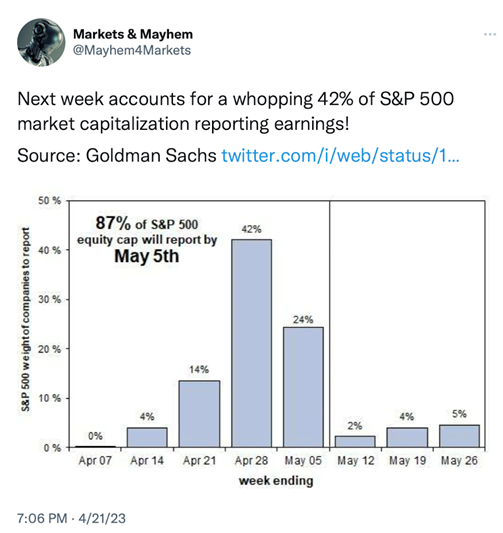
Task: Click the 87% of S&P 500 annotation
Action: 147,224
